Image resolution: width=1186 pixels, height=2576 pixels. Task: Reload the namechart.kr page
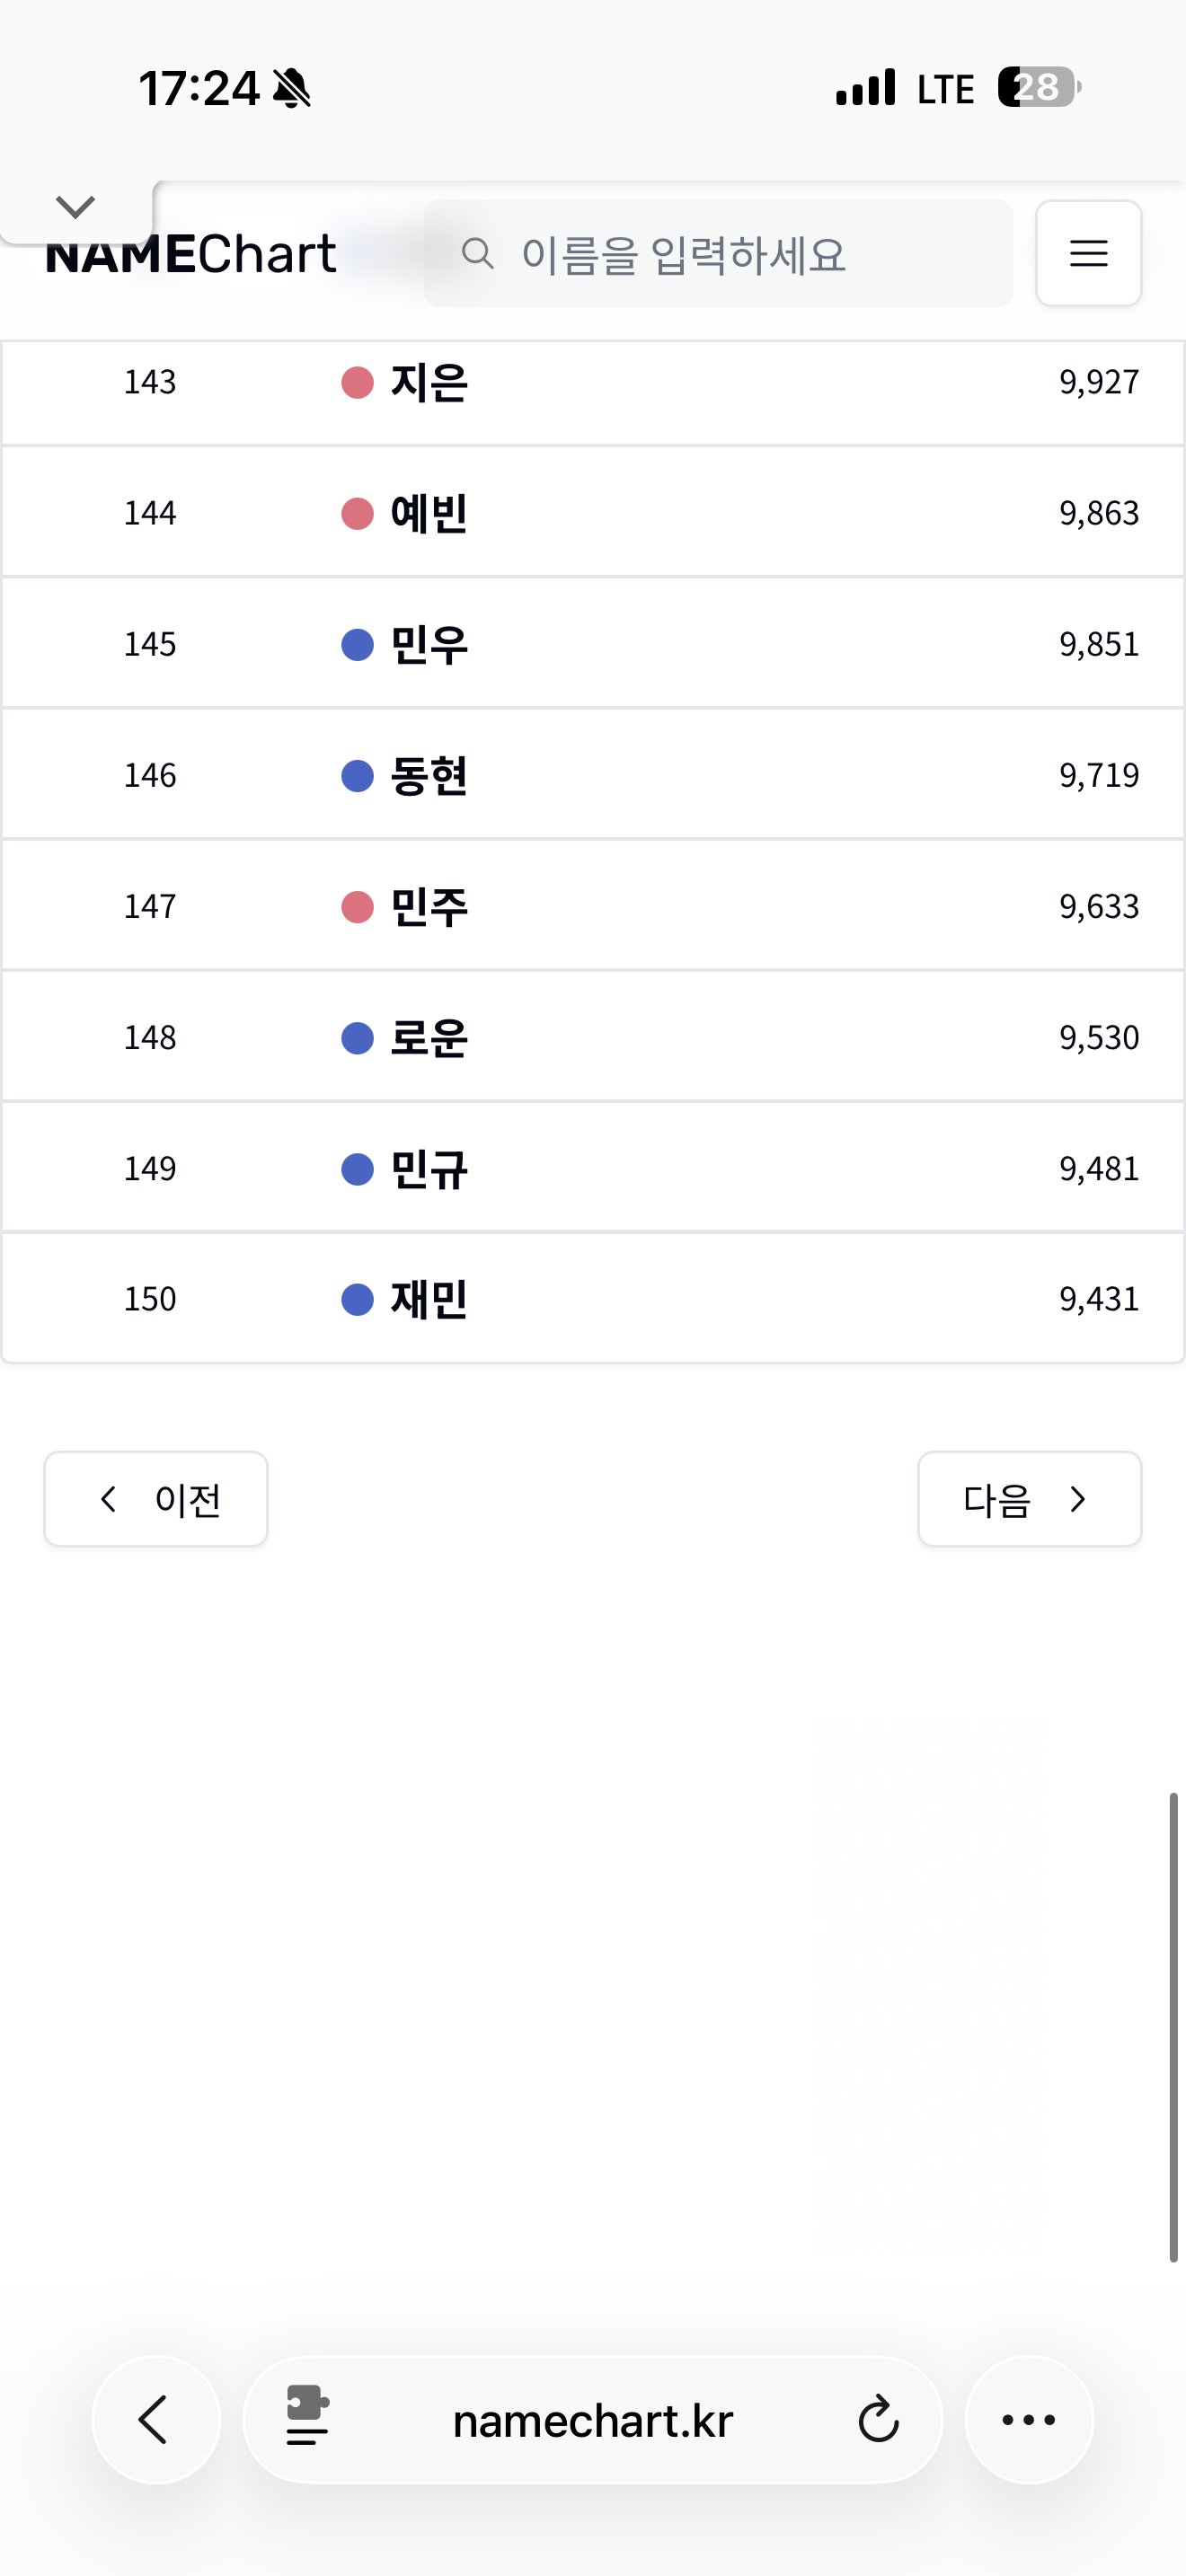(x=878, y=2420)
